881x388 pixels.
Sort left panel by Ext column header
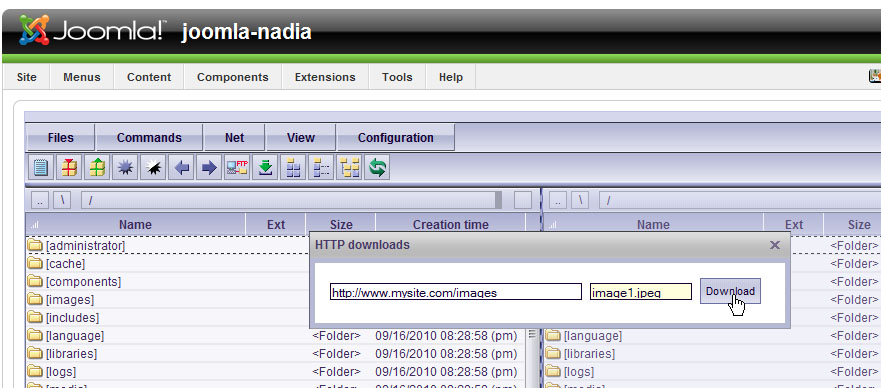pos(276,225)
